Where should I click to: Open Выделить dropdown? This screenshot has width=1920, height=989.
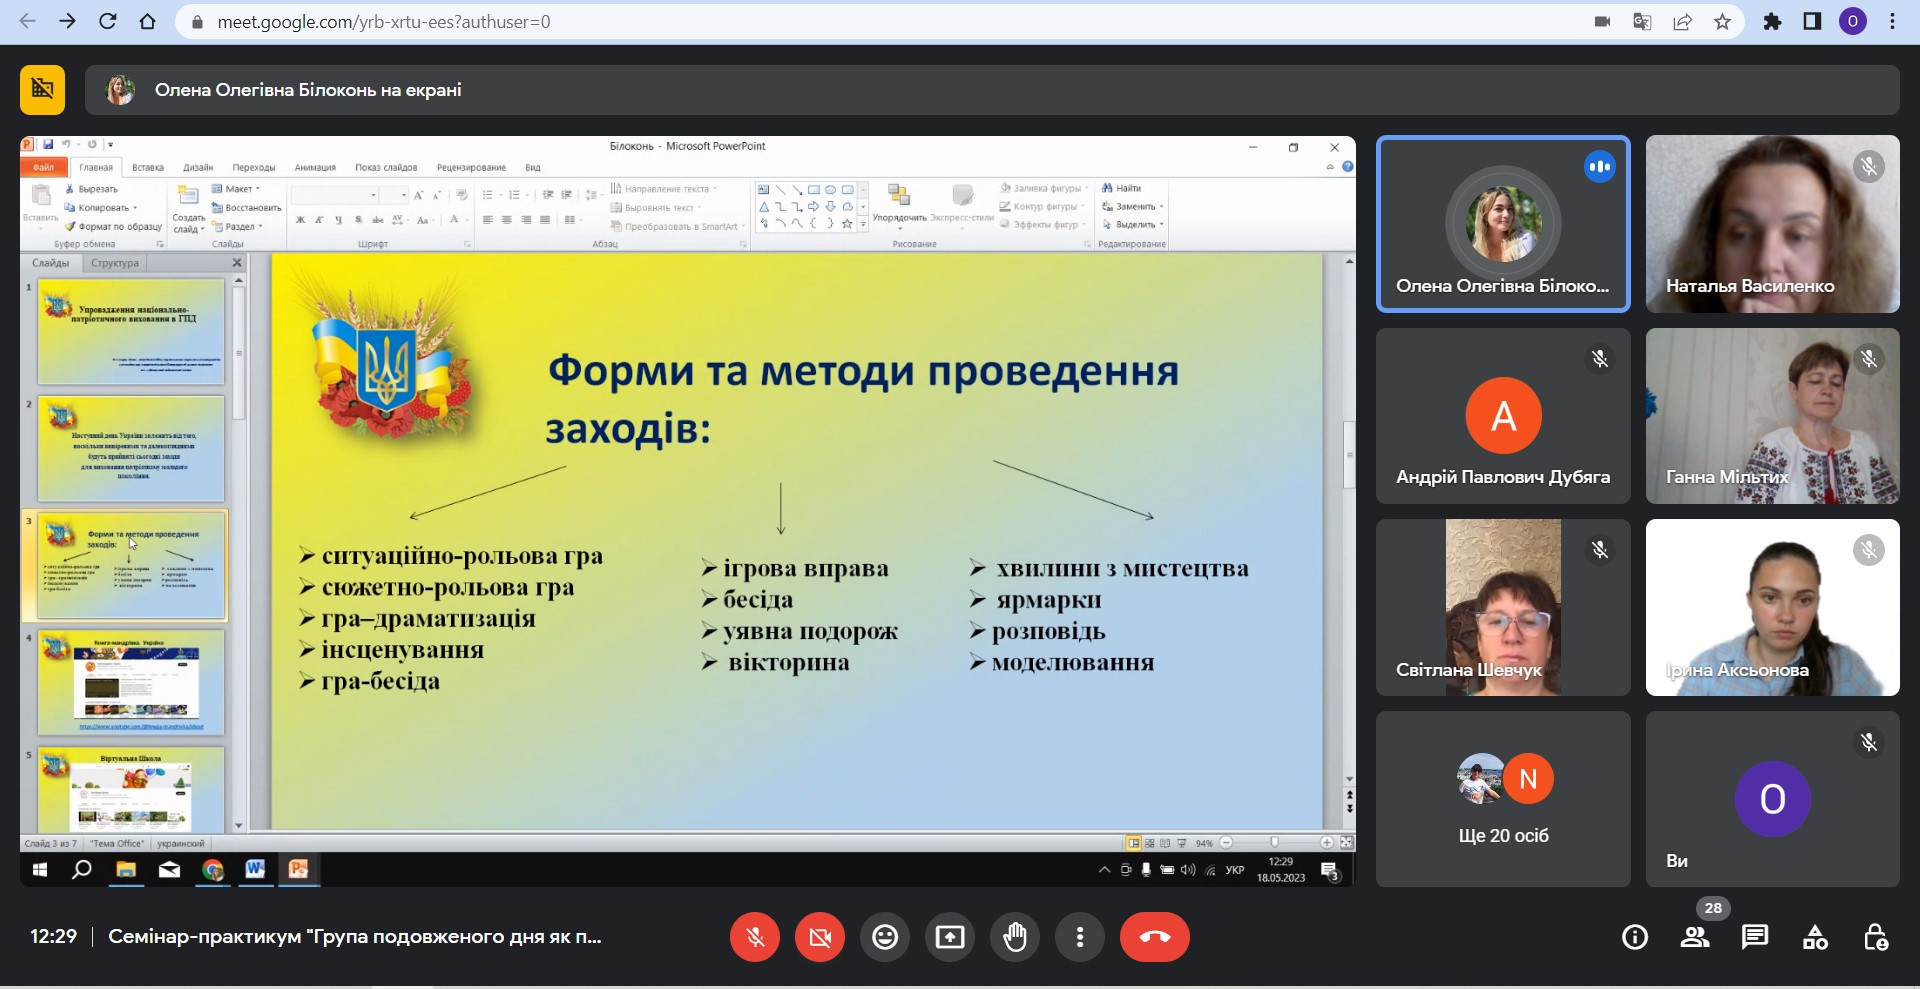(x=1133, y=225)
